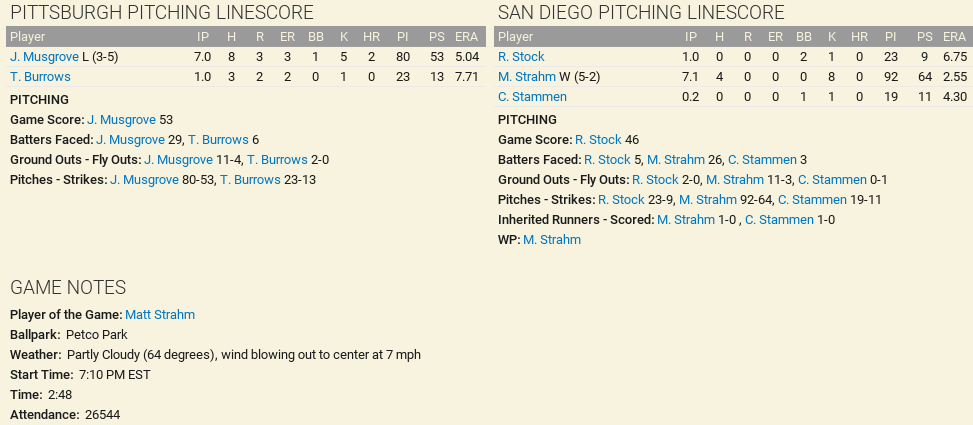Open C. Stammen in San Diego table row
The height and width of the screenshot is (425, 973).
532,97
